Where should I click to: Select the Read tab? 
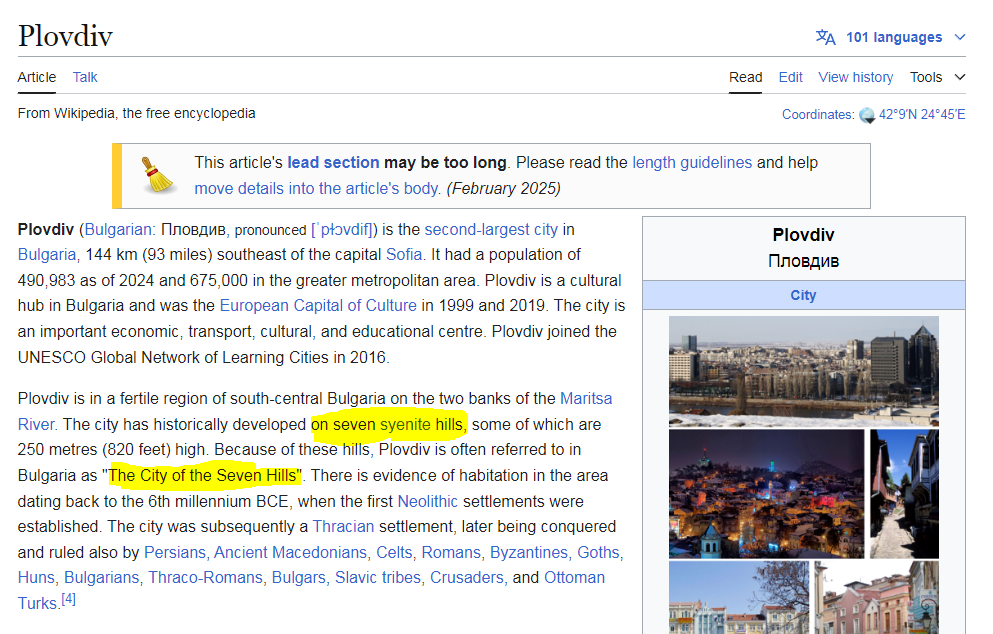click(745, 77)
